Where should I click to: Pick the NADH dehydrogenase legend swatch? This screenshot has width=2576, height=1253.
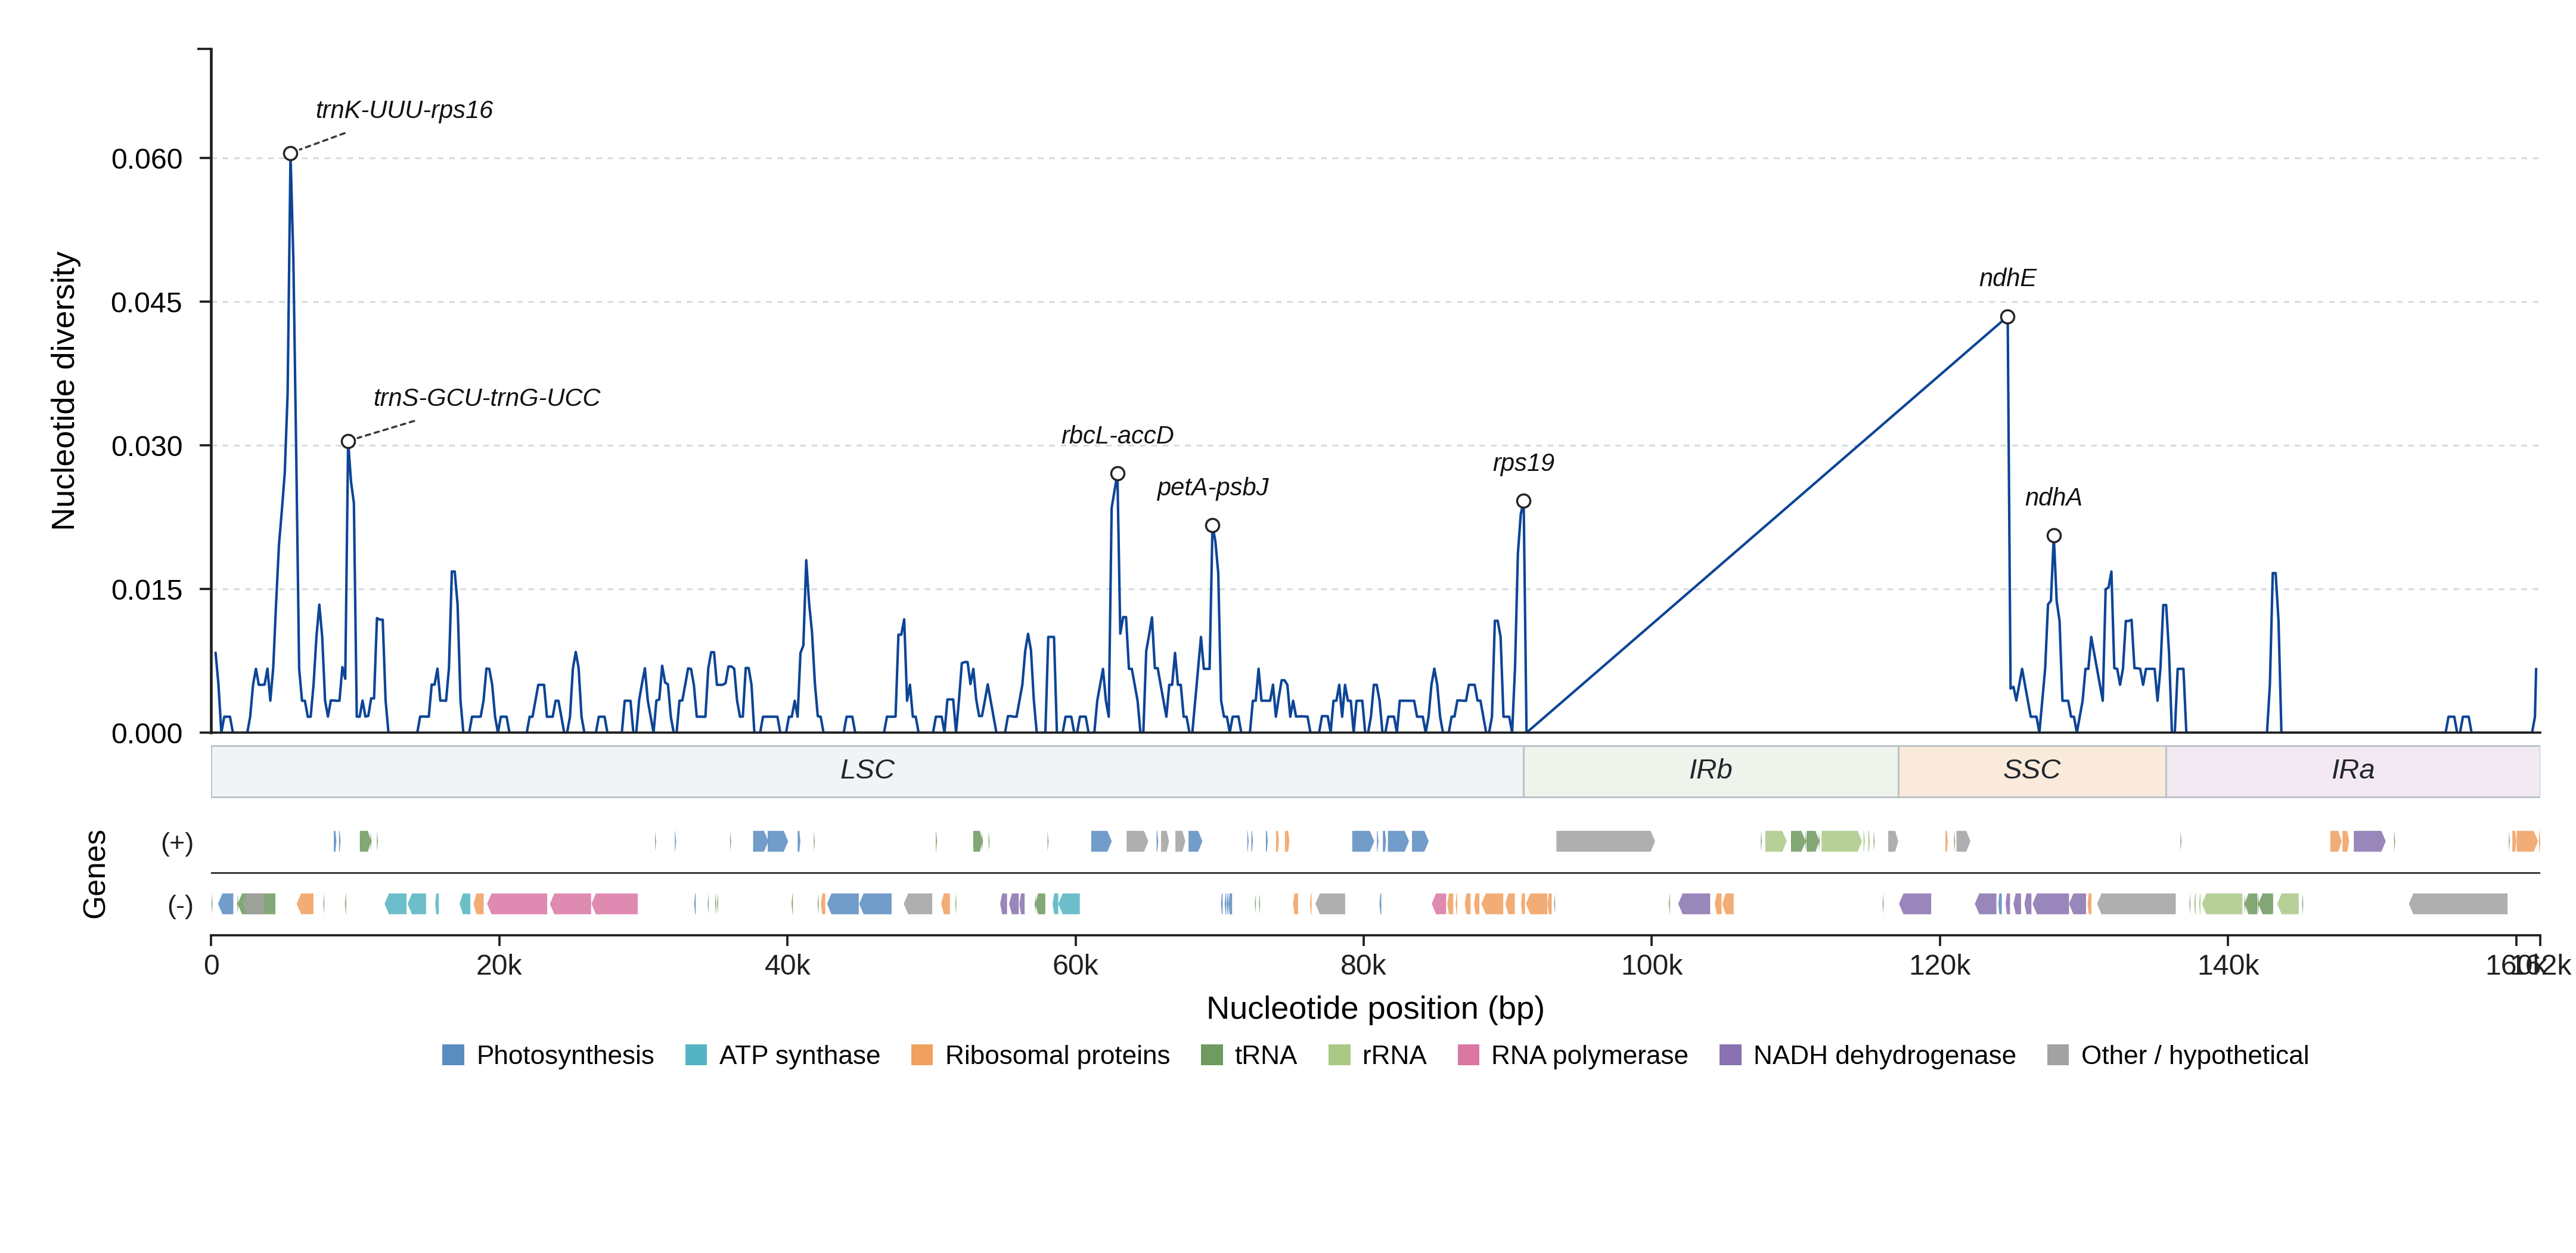(1730, 1055)
